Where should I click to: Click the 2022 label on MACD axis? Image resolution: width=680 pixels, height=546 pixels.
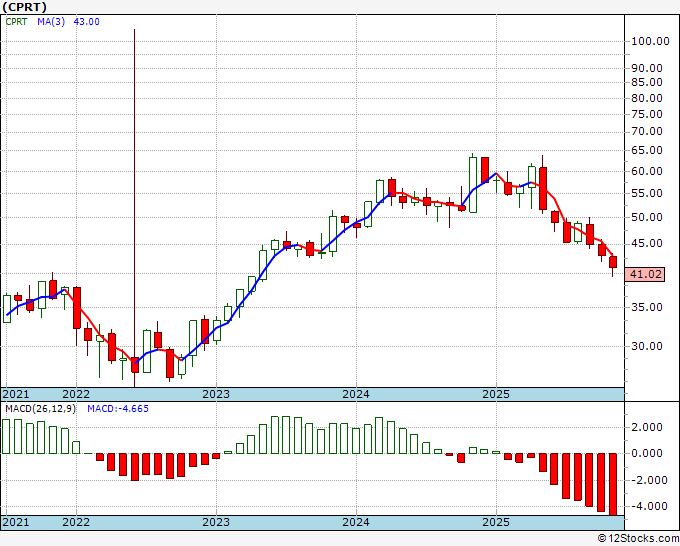[x=76, y=522]
